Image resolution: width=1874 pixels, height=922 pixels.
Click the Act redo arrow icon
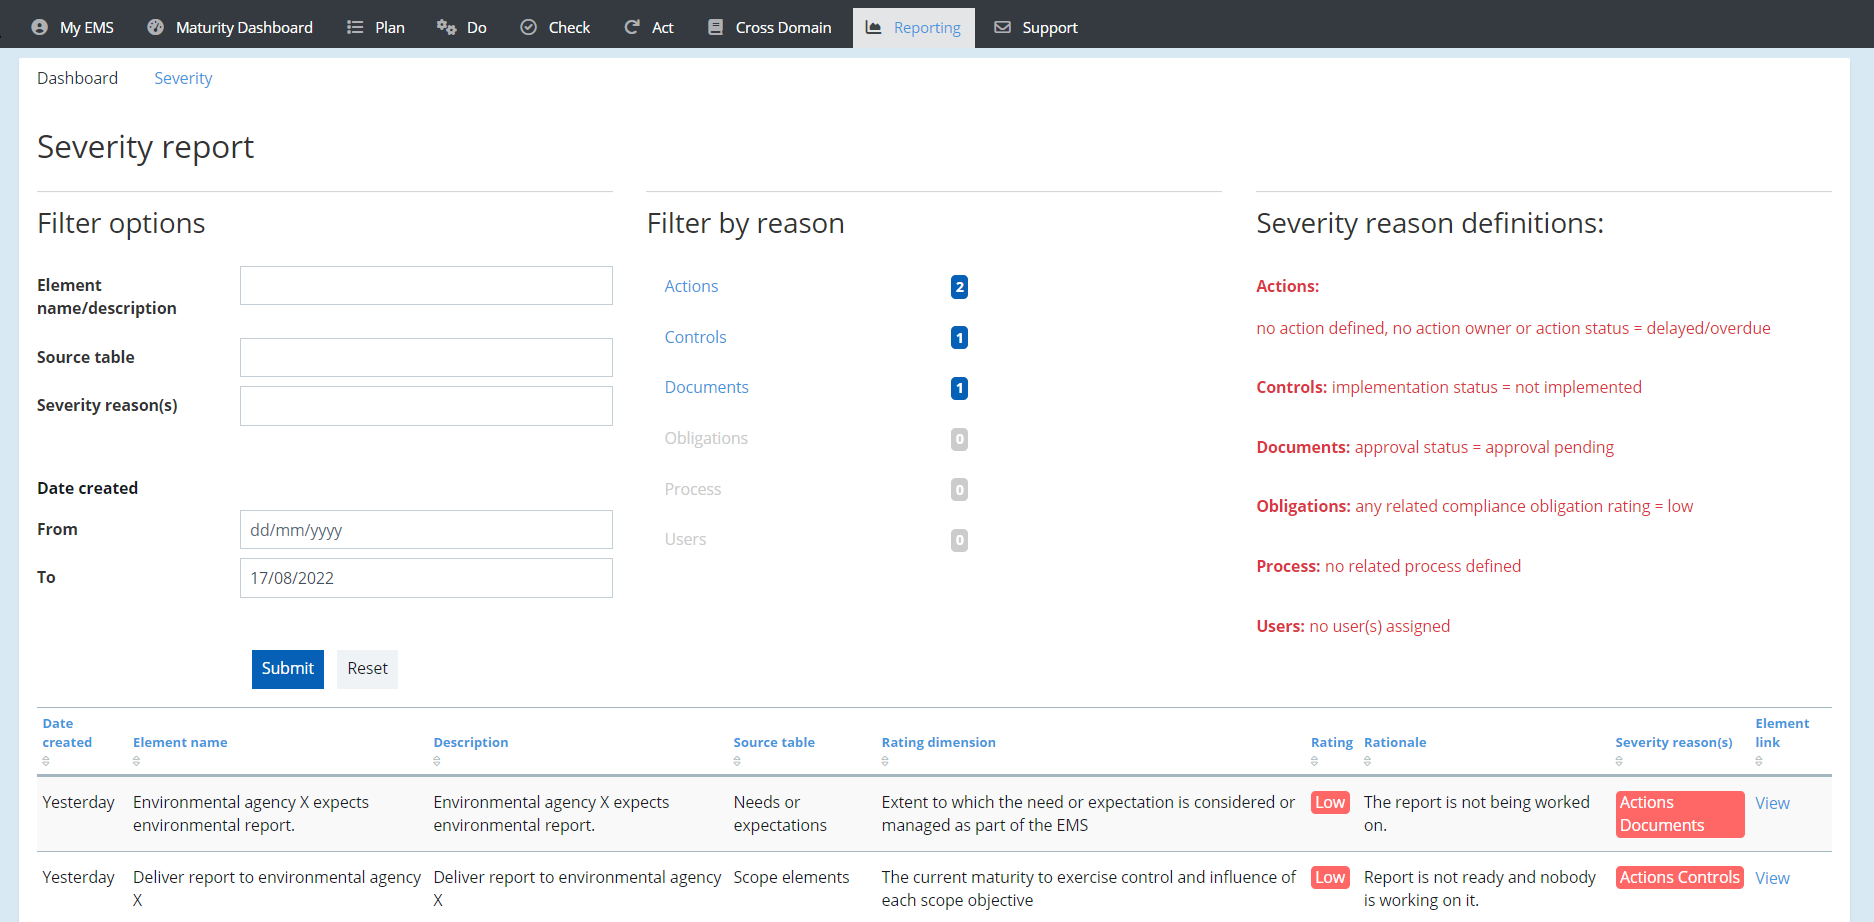click(632, 27)
